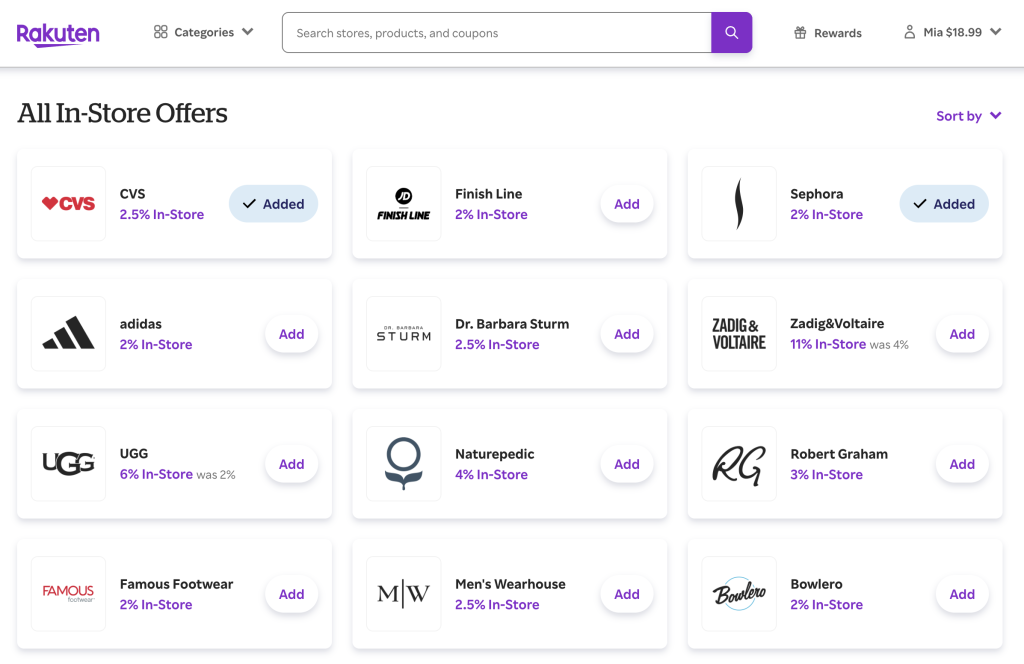Viewport: 1024px width, 664px height.
Task: Click the adidas three-stripe logo
Action: tap(68, 334)
